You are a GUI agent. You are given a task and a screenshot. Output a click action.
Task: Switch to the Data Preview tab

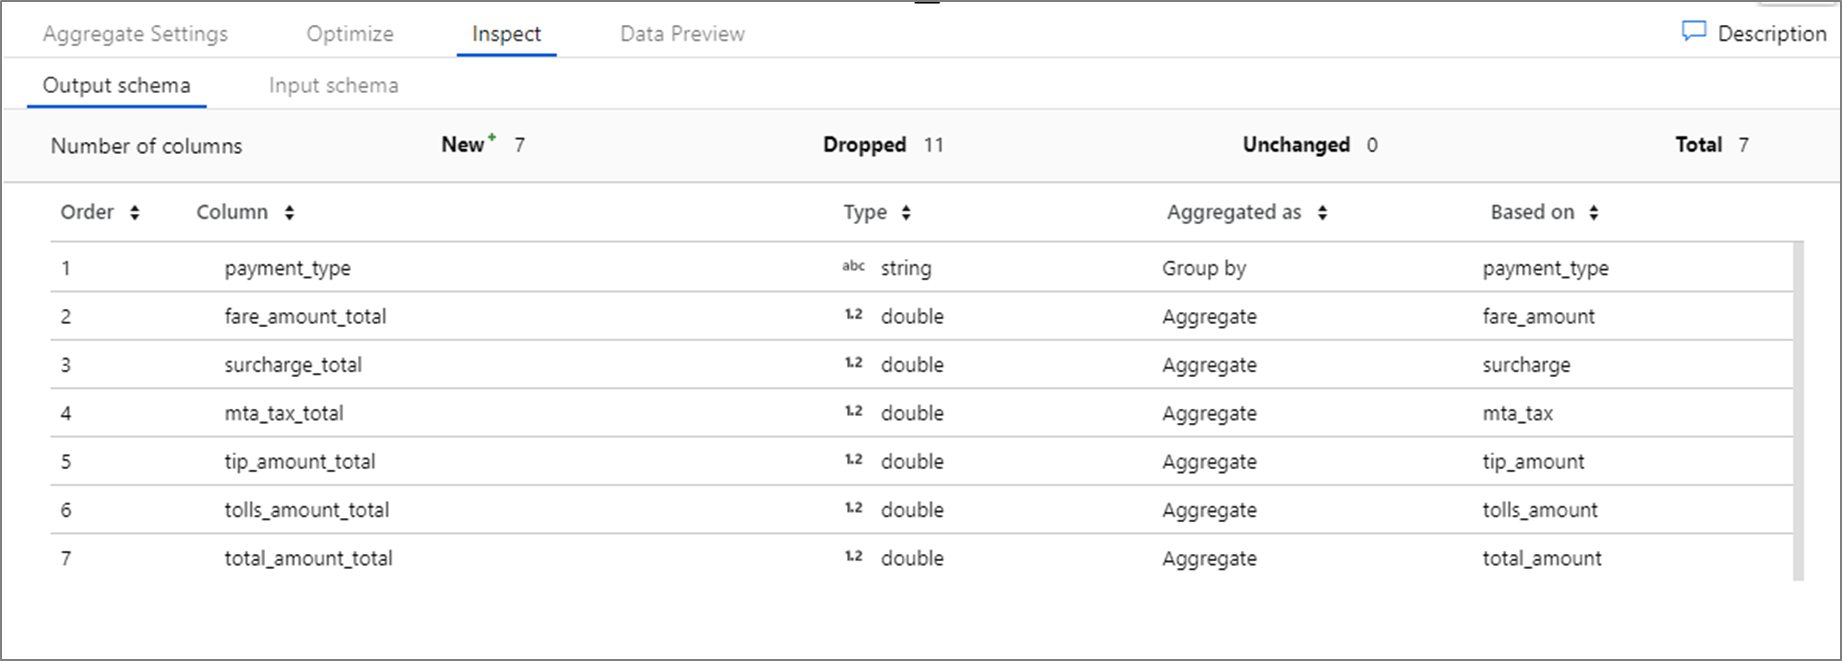[x=681, y=33]
